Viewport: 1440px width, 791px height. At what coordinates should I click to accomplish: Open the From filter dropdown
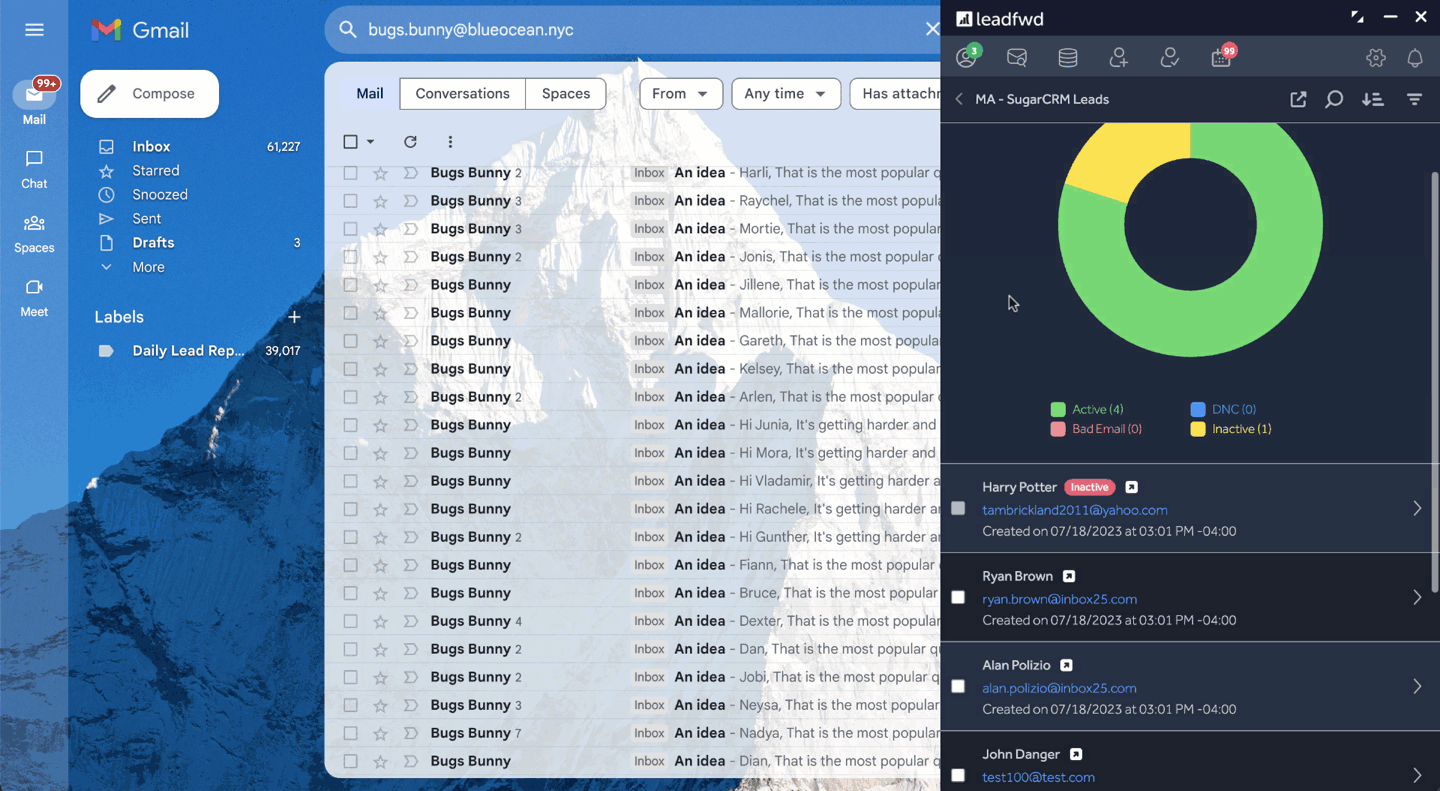680,93
